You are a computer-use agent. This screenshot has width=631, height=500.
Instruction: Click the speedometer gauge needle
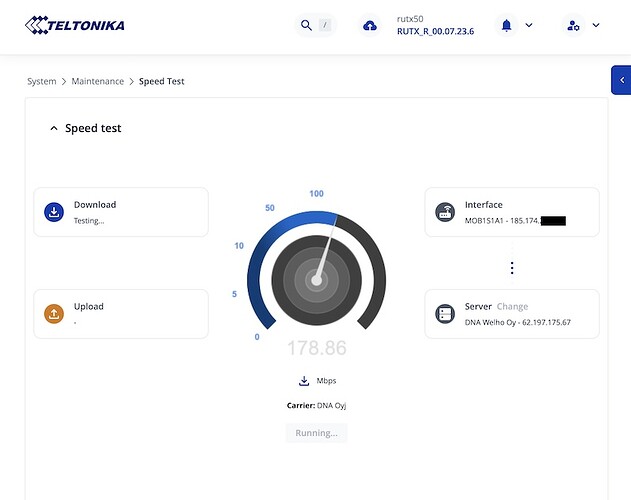pos(325,252)
